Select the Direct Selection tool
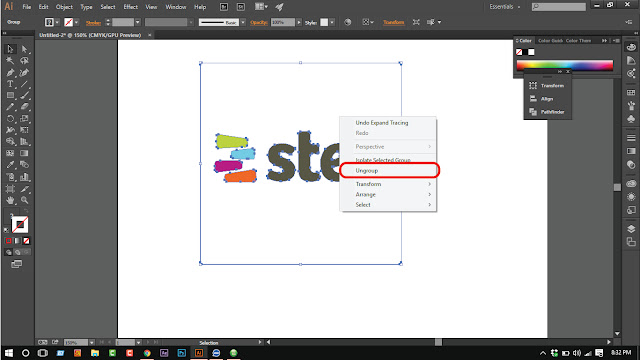Screen dimensions: 640x360 [24, 49]
